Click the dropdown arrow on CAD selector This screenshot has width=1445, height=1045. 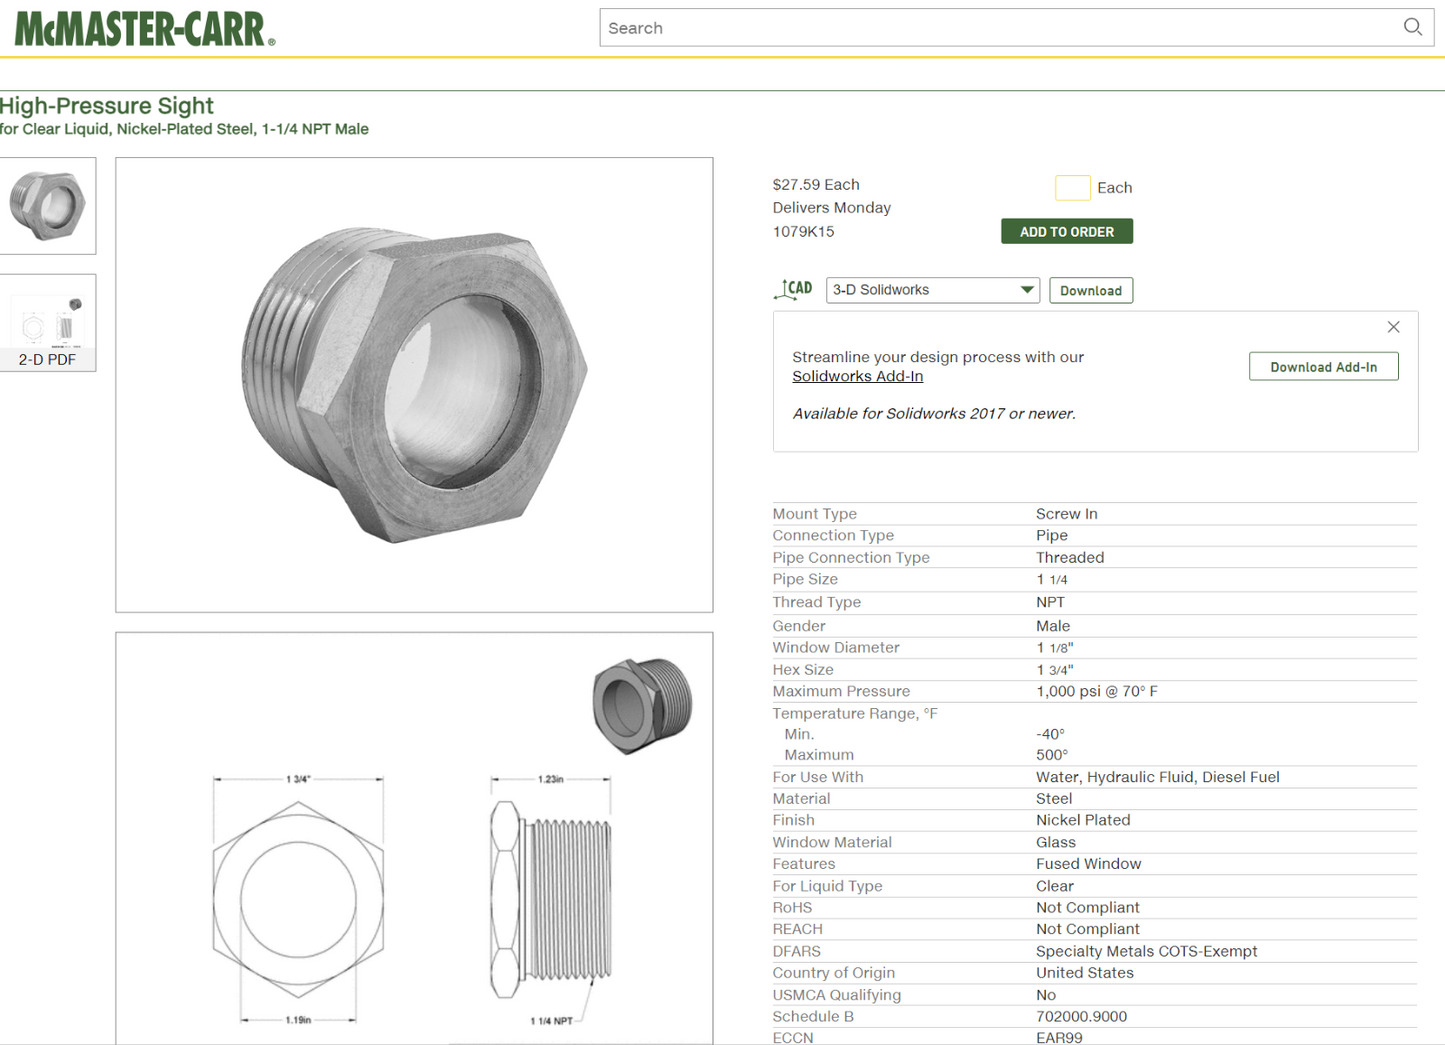(1026, 290)
